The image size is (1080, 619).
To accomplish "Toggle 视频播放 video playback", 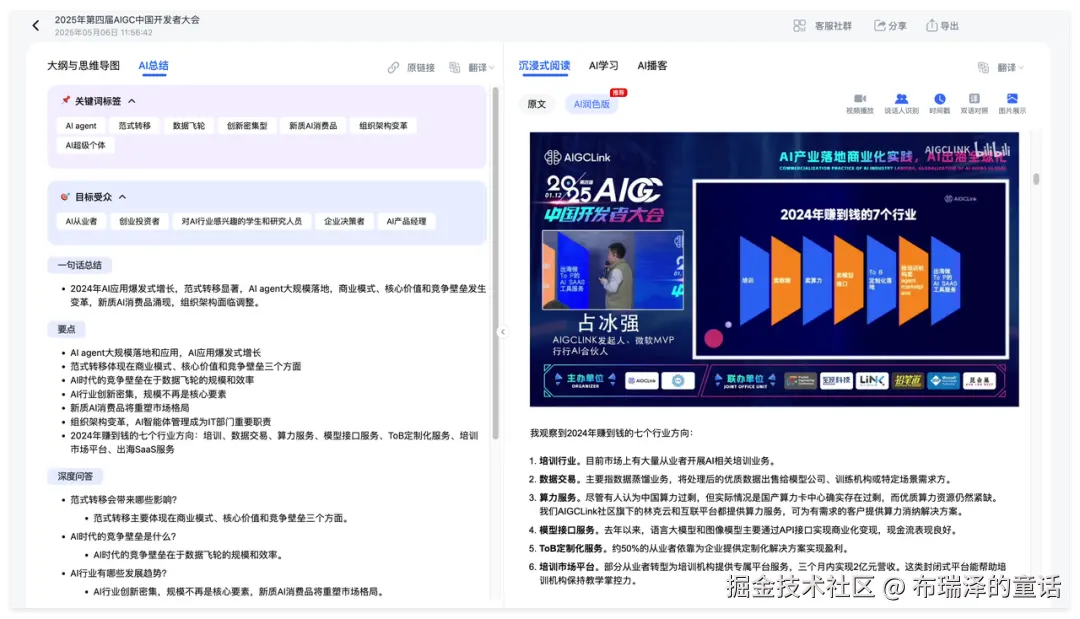I will pyautogui.click(x=860, y=103).
